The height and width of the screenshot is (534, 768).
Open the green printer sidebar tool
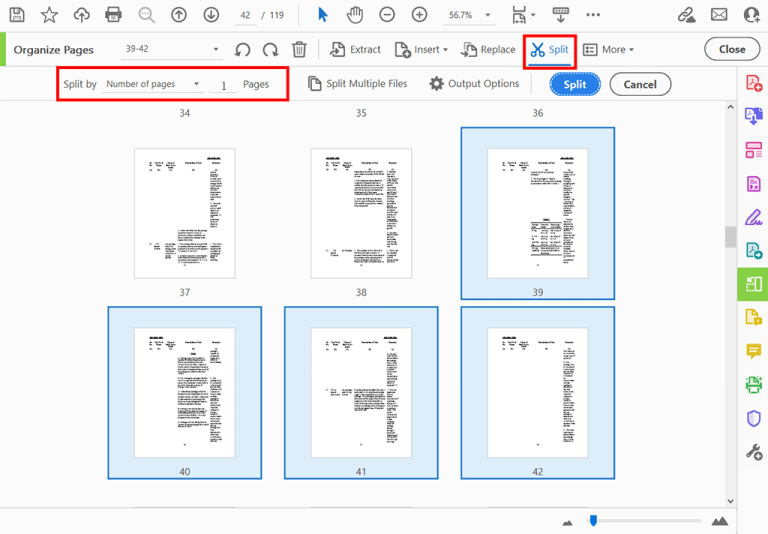(754, 385)
